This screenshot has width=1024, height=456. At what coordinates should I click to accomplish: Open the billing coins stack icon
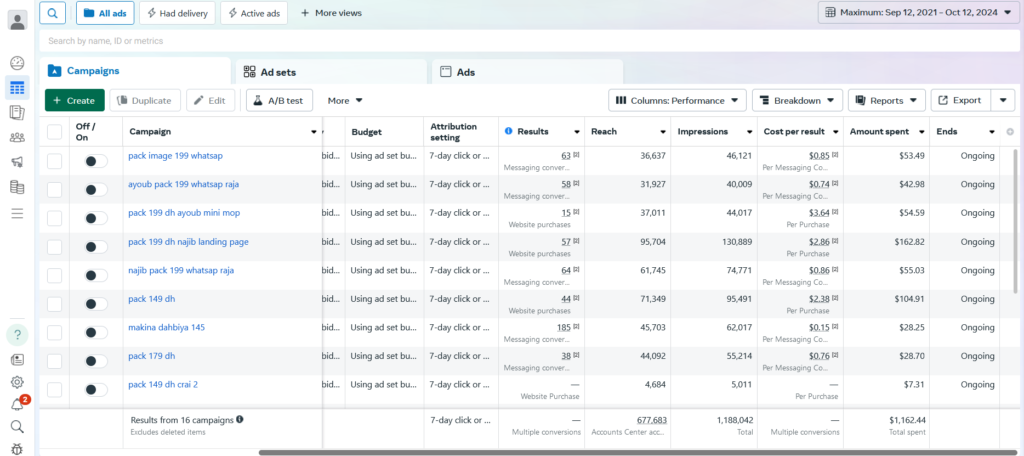point(18,187)
